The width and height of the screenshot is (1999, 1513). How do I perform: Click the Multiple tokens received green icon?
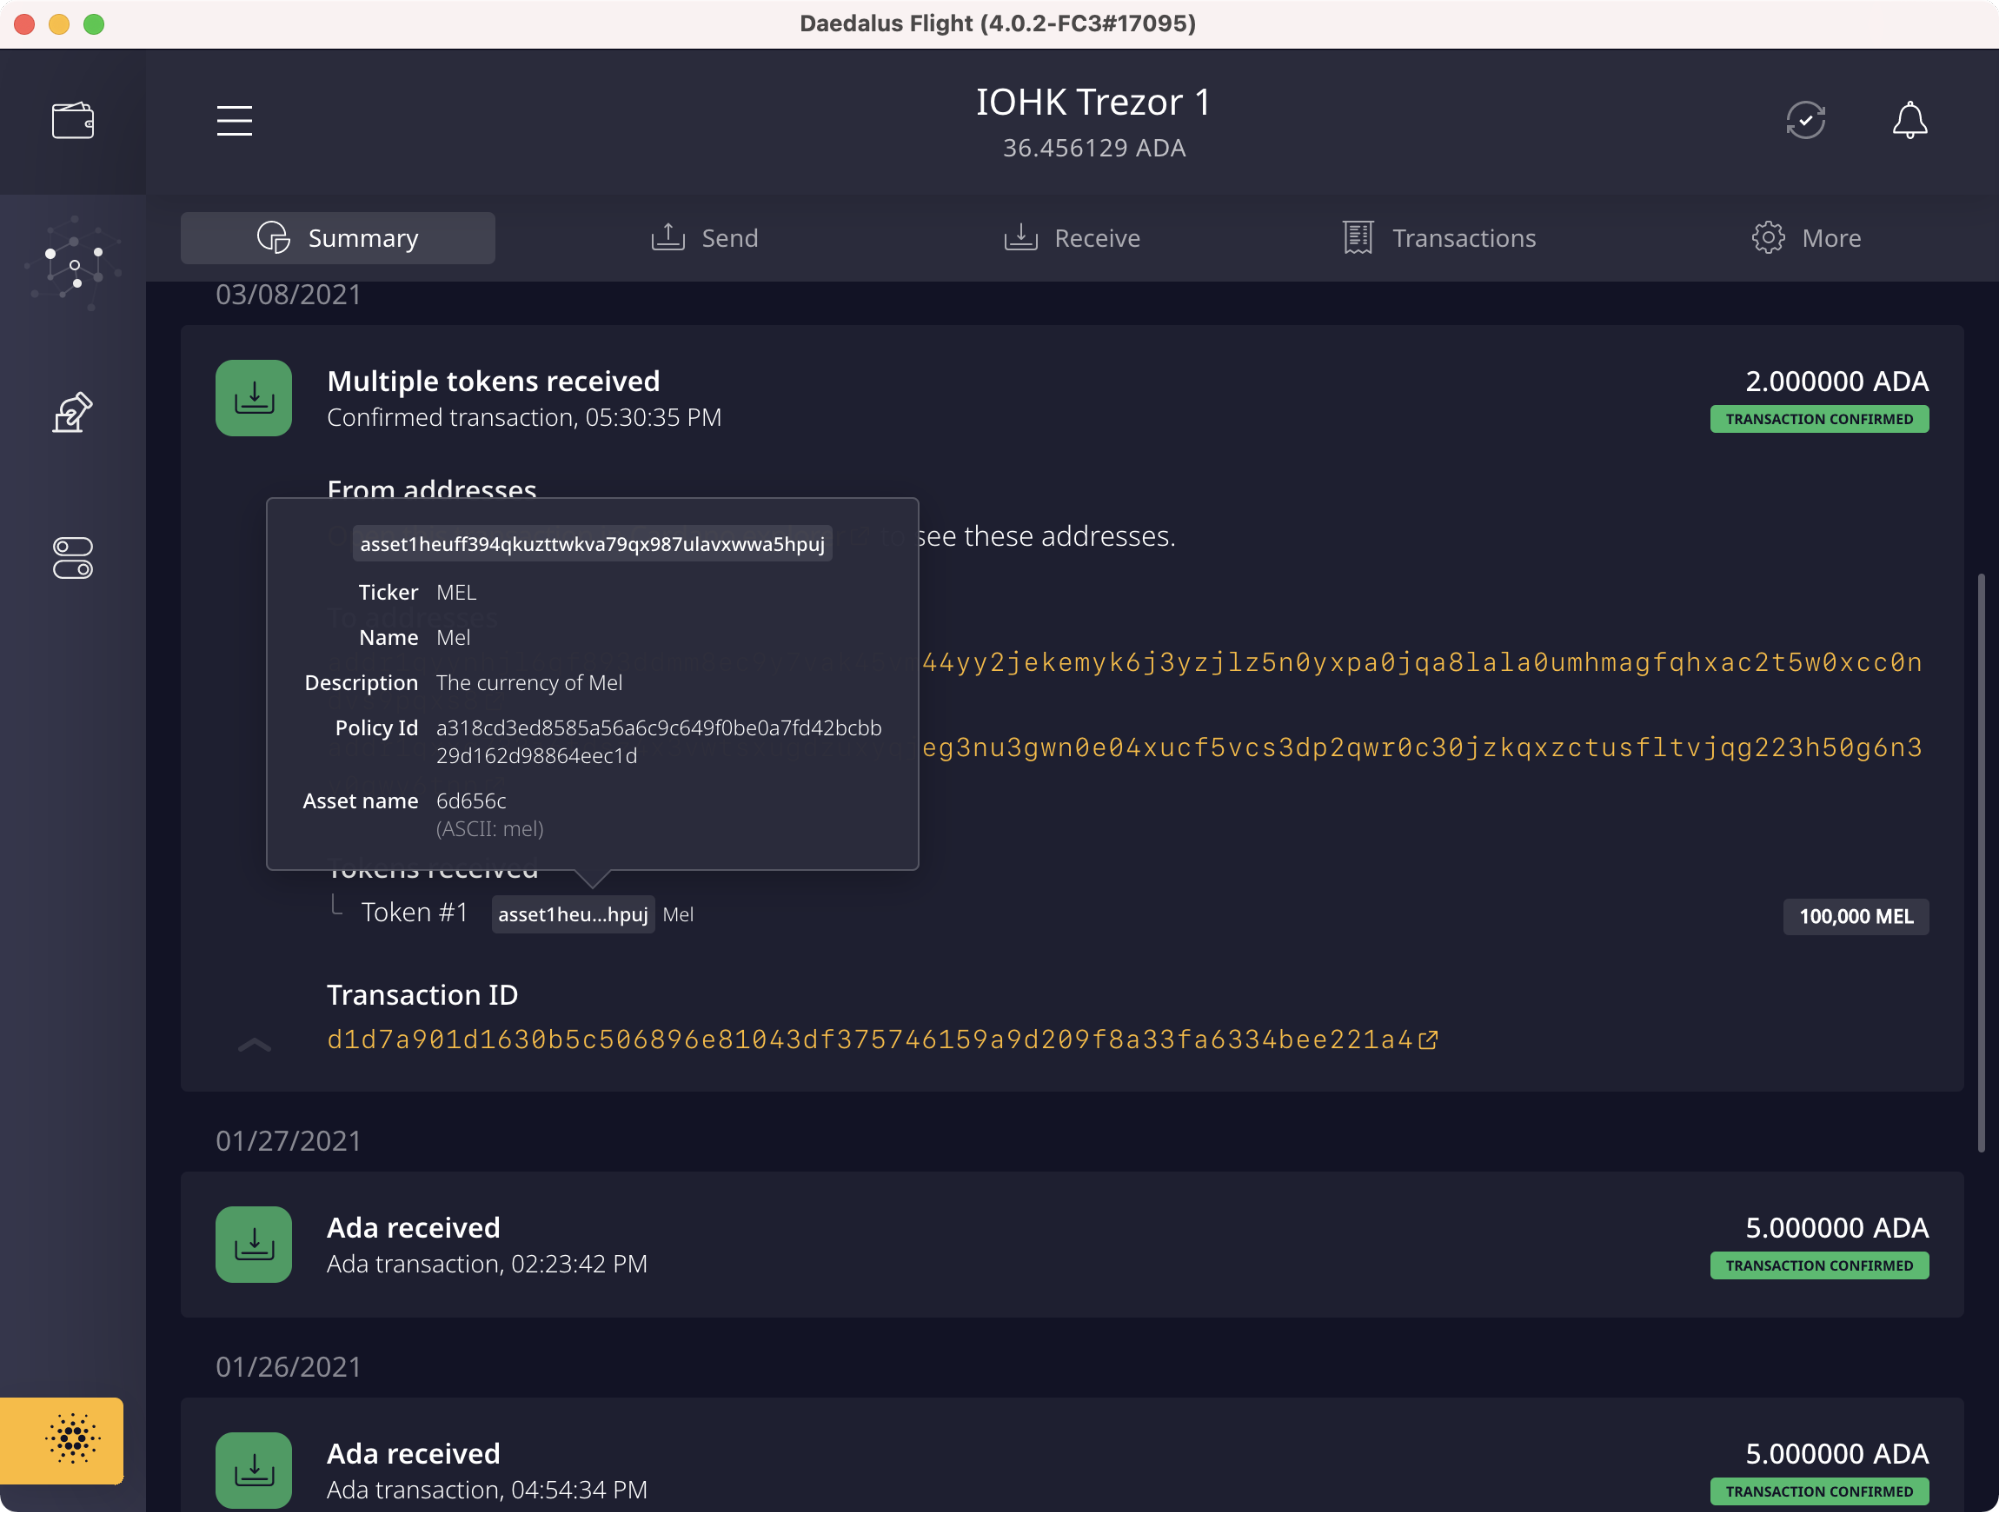coord(254,398)
